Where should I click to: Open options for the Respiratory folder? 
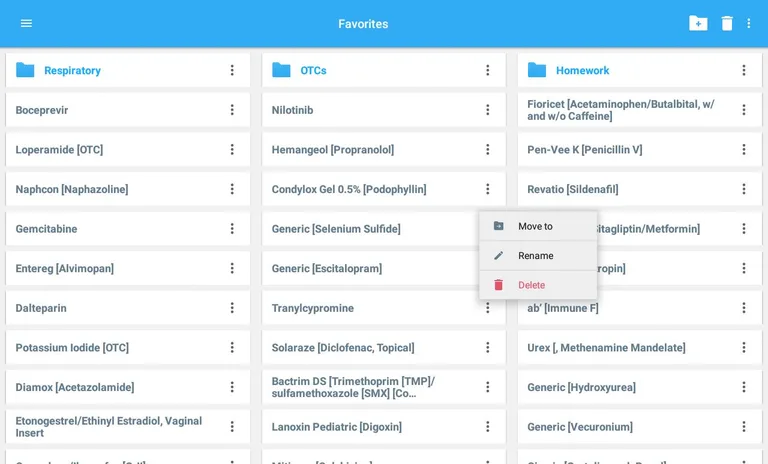click(232, 70)
